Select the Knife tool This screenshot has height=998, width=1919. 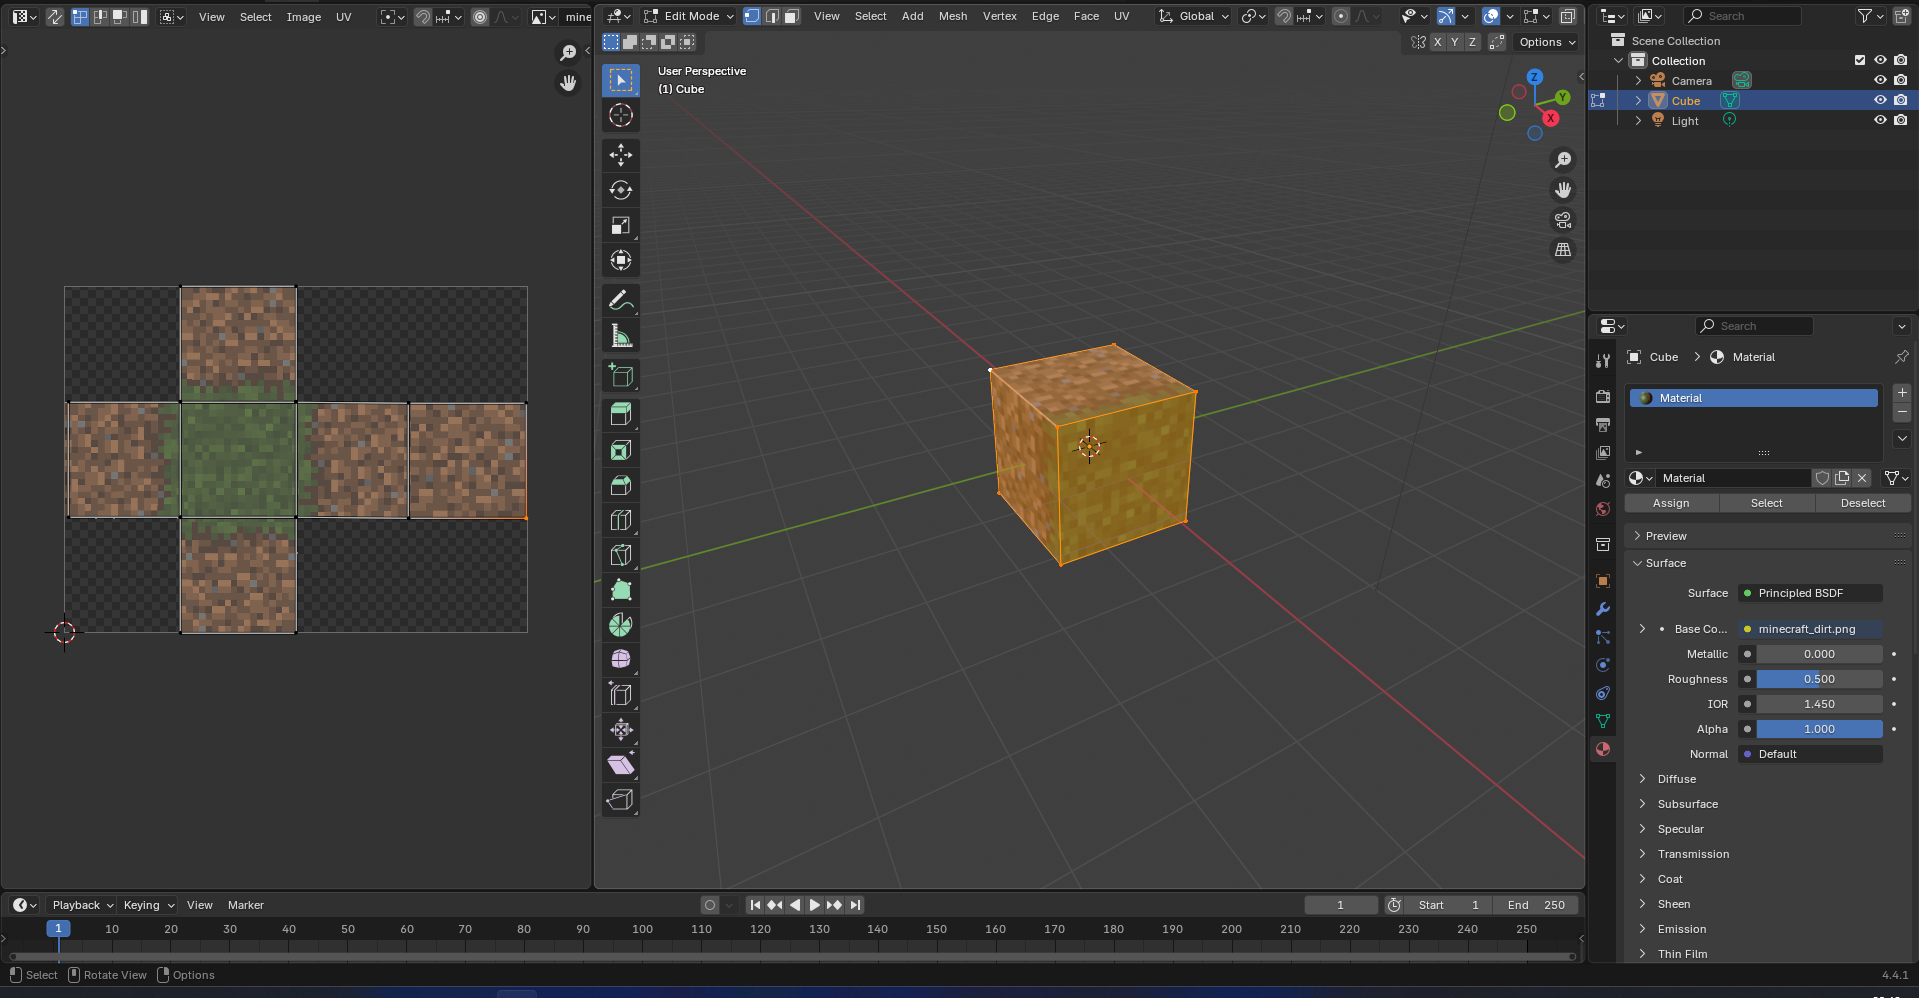[x=621, y=555]
